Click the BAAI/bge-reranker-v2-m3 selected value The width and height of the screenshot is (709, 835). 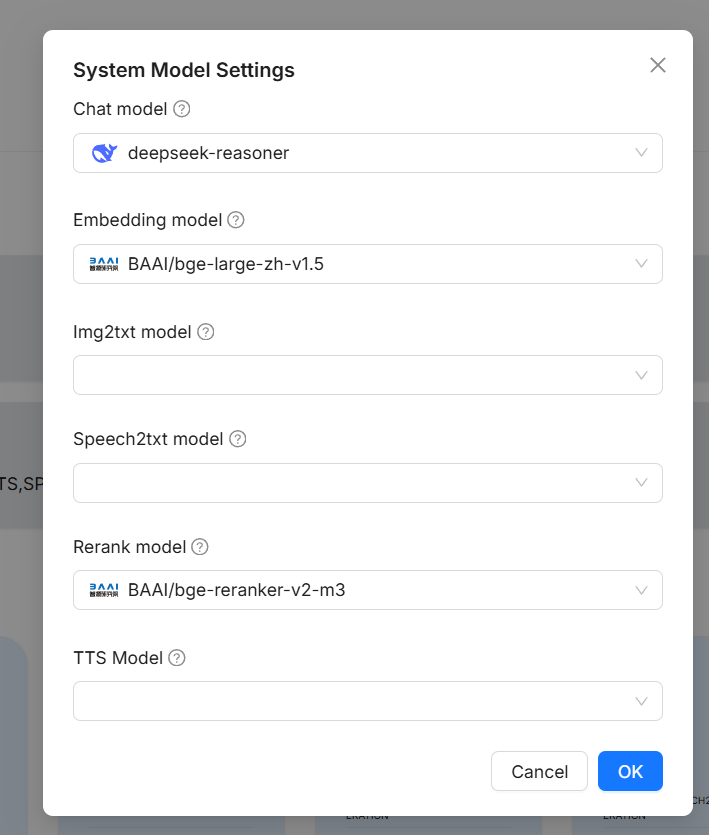coord(236,590)
